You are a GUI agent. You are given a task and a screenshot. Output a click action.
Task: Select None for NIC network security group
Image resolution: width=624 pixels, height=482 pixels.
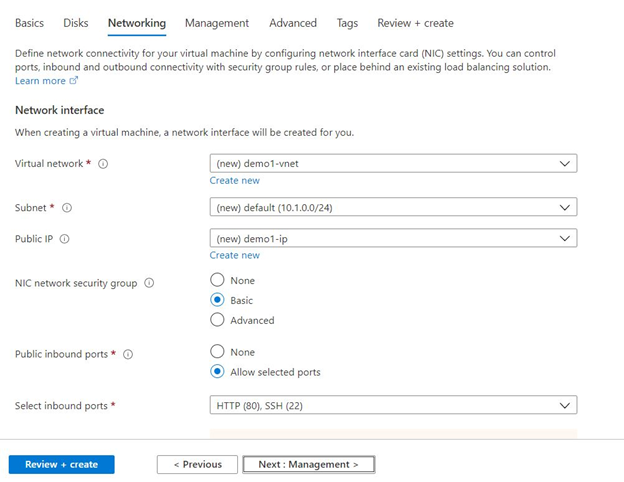coord(217,281)
